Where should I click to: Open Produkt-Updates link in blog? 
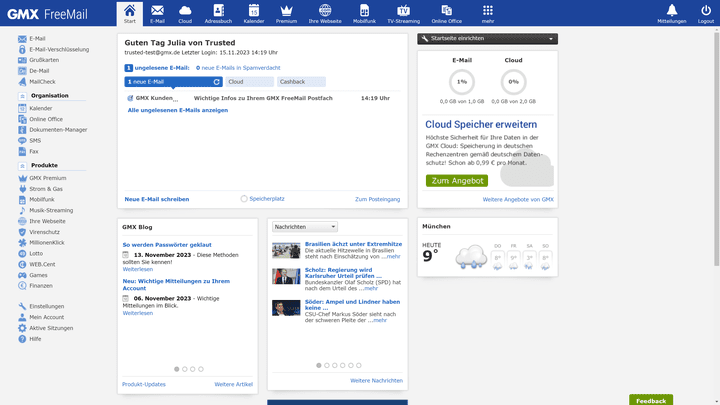[144, 384]
